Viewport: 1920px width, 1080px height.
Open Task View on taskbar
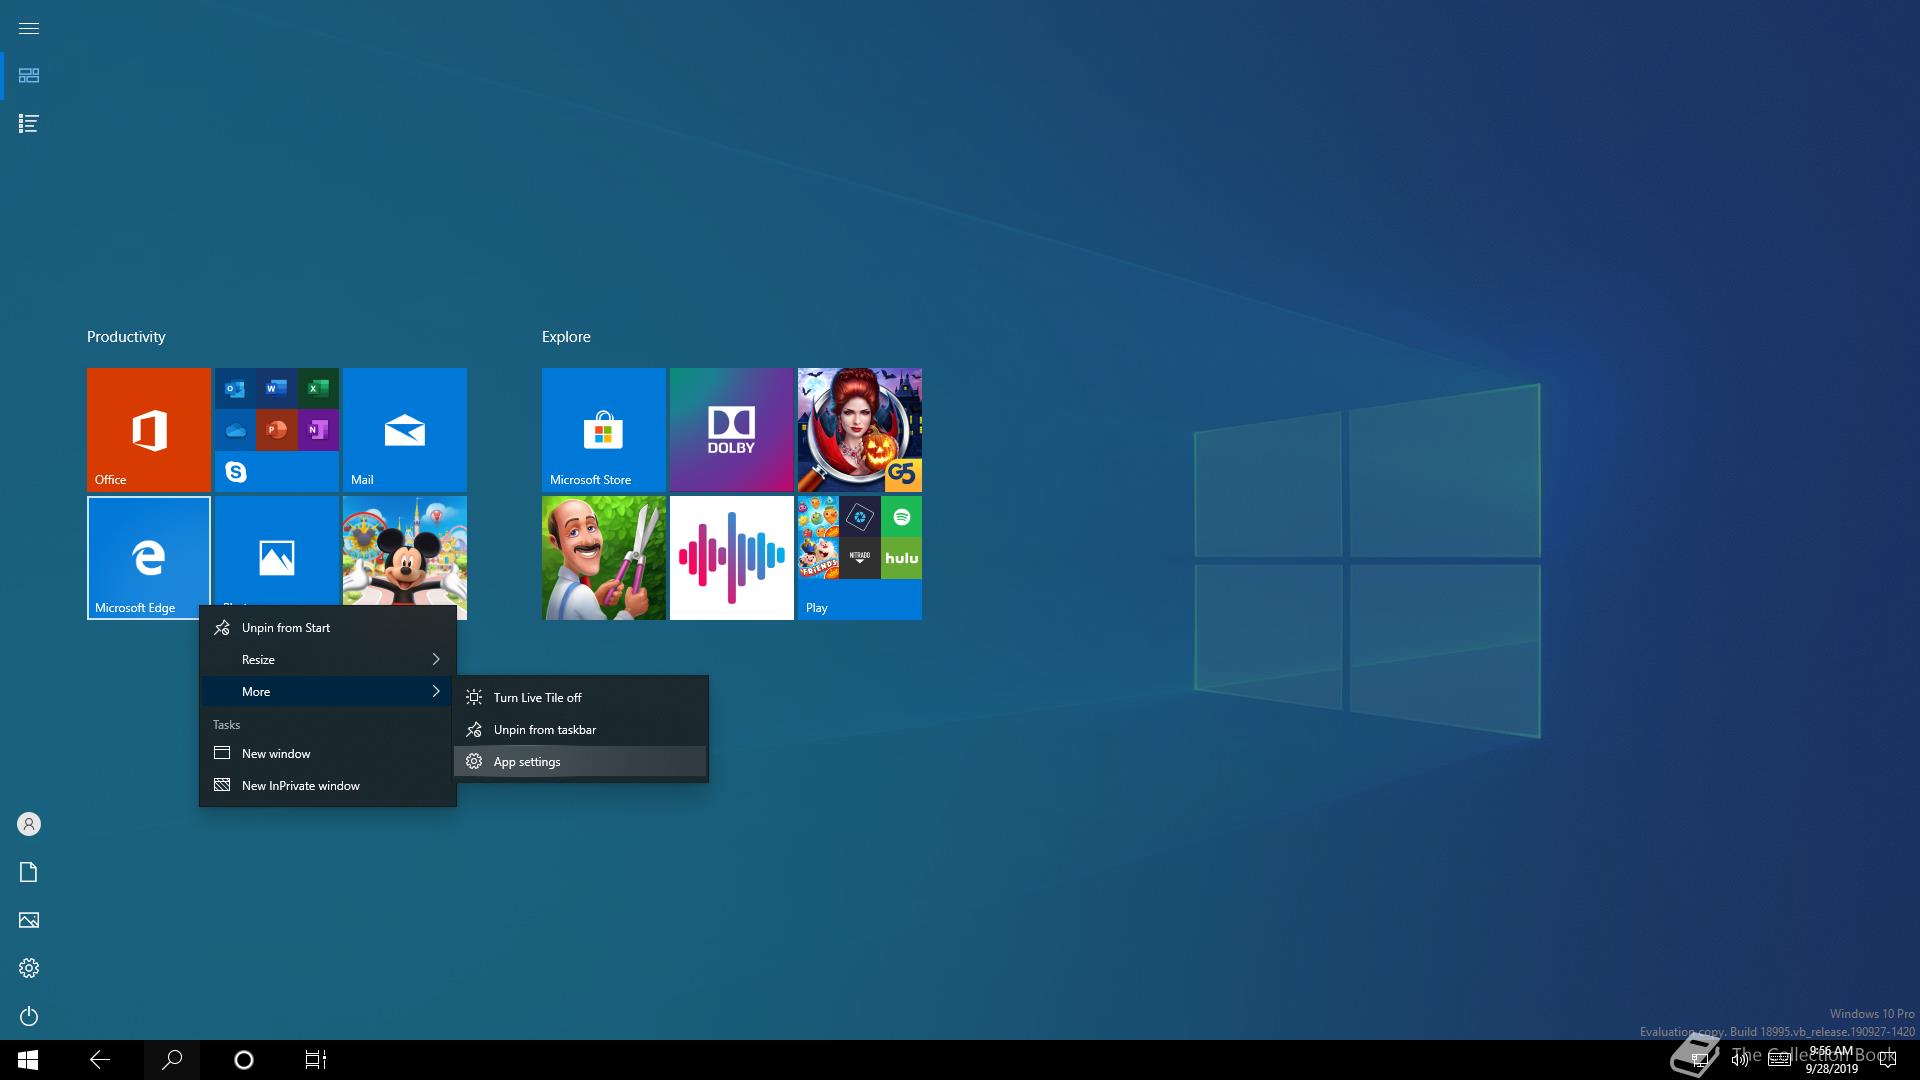point(316,1060)
